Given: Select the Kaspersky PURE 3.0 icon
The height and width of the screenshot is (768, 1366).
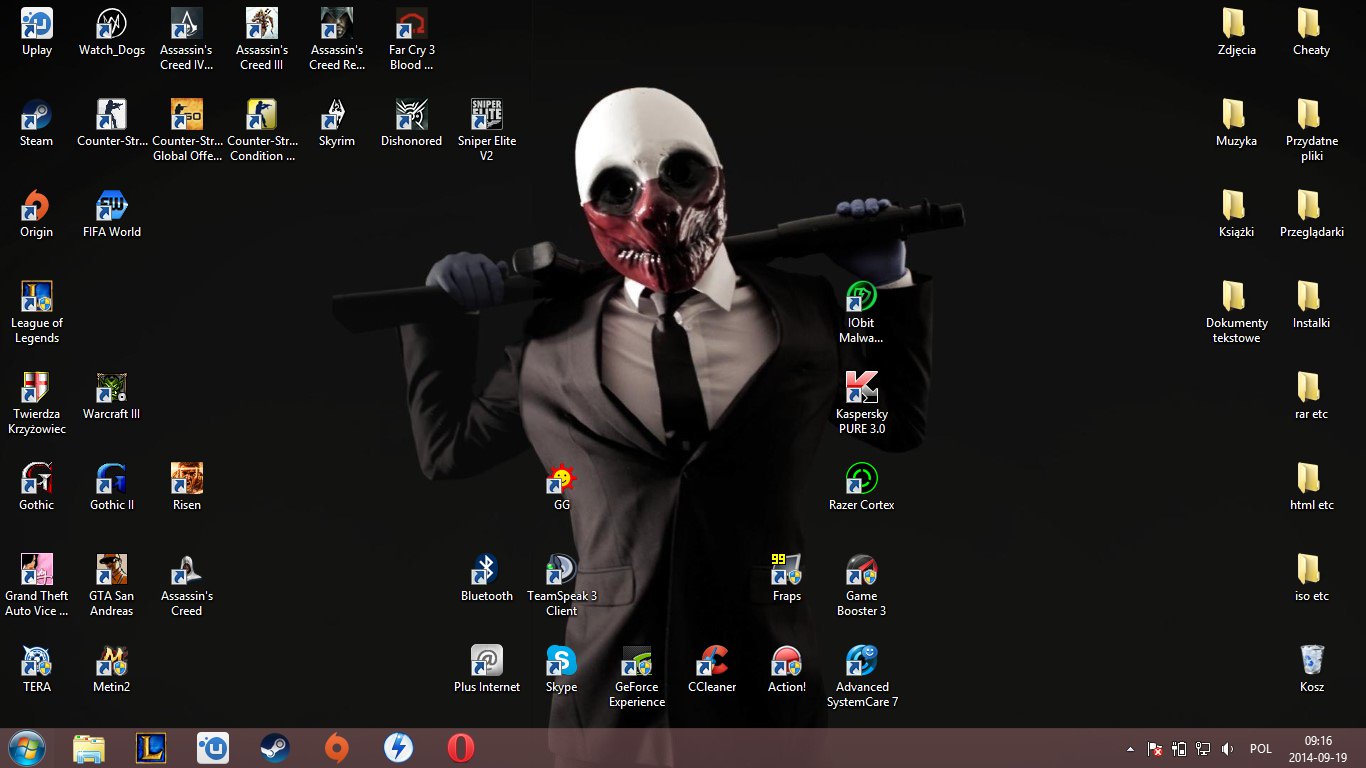Looking at the screenshot, I should (862, 403).
